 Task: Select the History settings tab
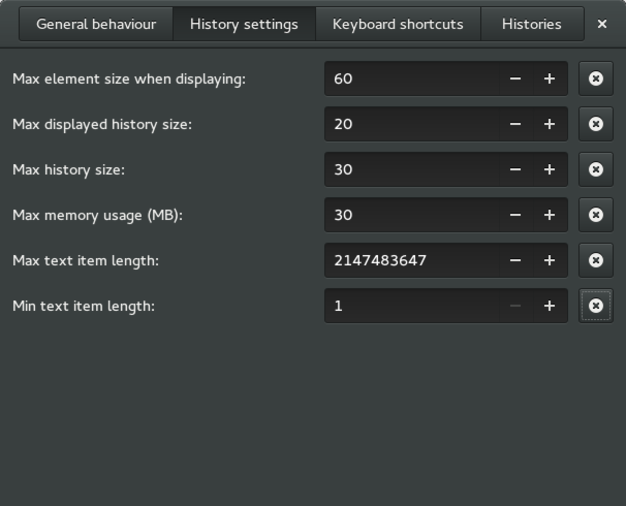[x=244, y=24]
